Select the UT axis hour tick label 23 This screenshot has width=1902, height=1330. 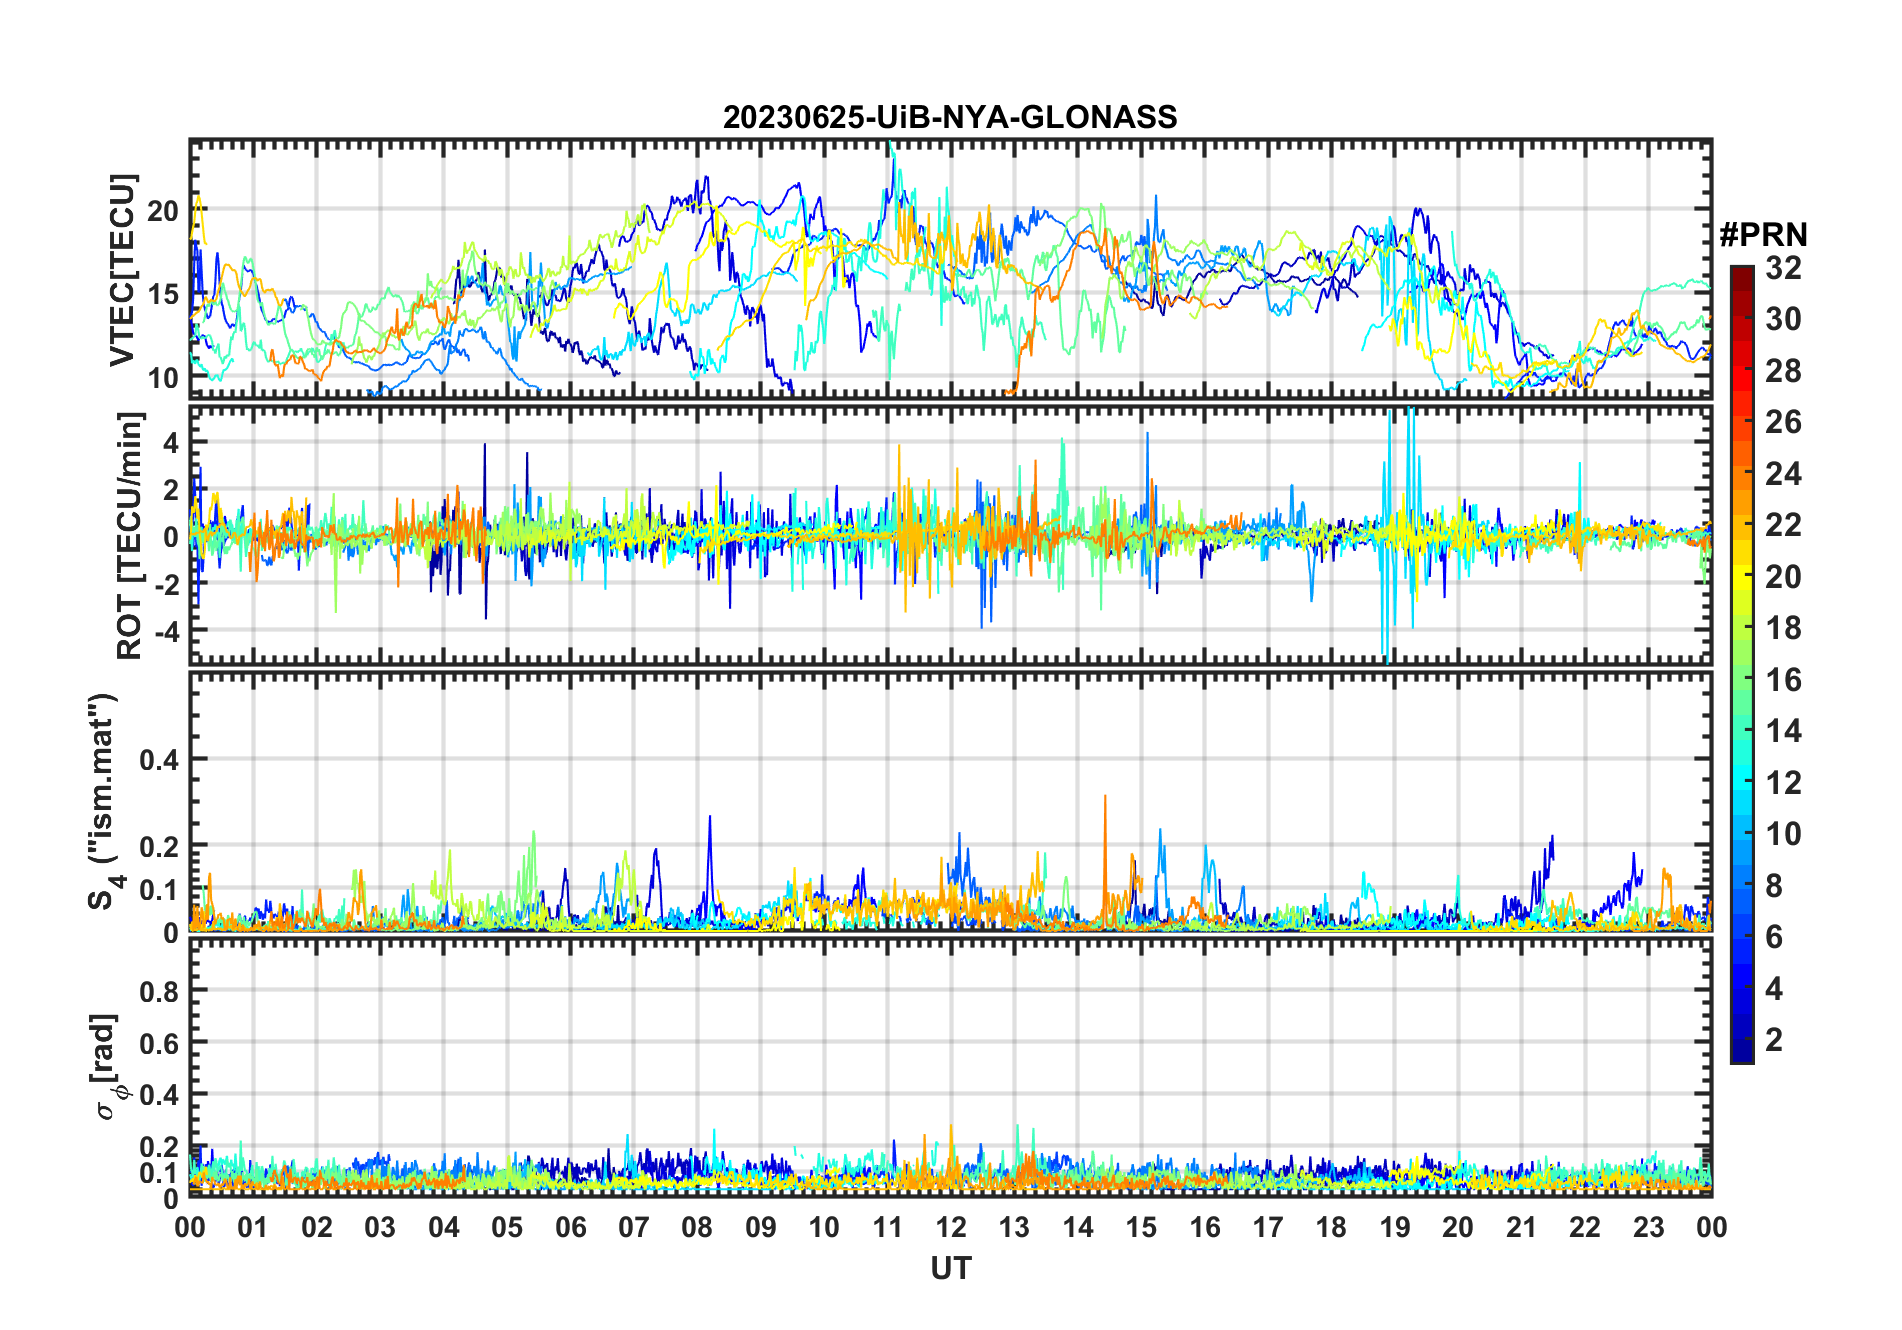point(1648,1227)
